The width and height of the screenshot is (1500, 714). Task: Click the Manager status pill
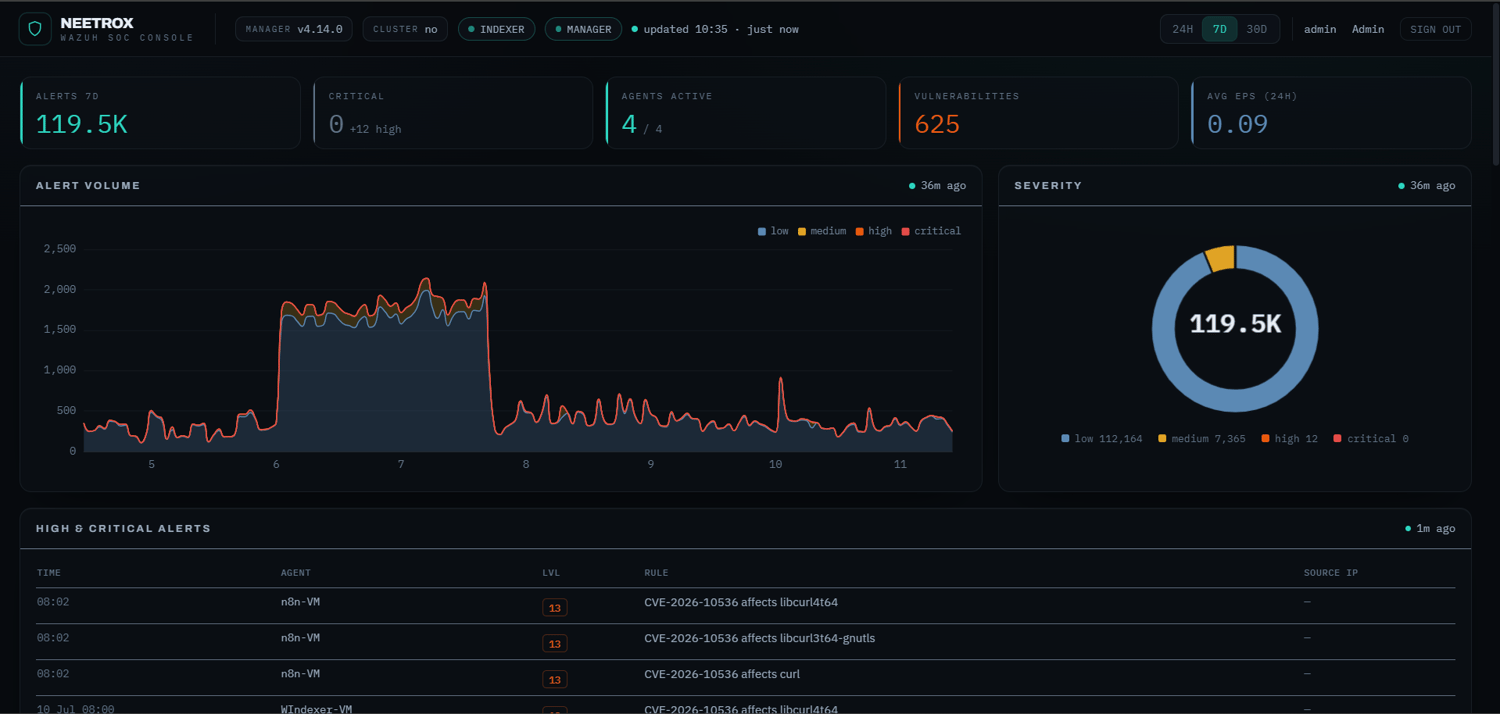583,29
